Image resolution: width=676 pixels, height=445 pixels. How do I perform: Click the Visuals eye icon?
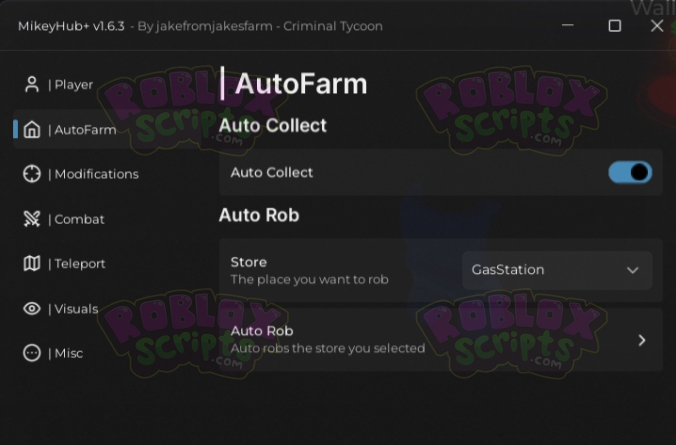click(32, 309)
